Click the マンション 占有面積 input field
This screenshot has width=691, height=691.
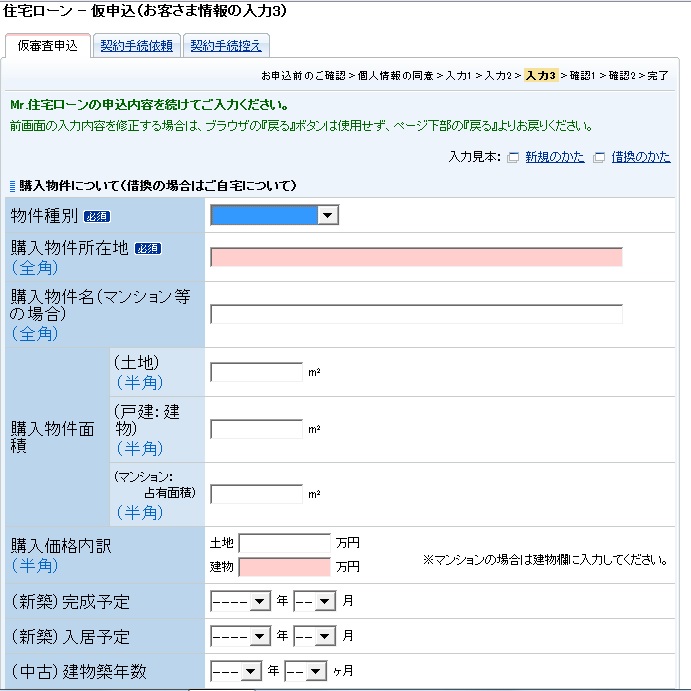(x=256, y=494)
